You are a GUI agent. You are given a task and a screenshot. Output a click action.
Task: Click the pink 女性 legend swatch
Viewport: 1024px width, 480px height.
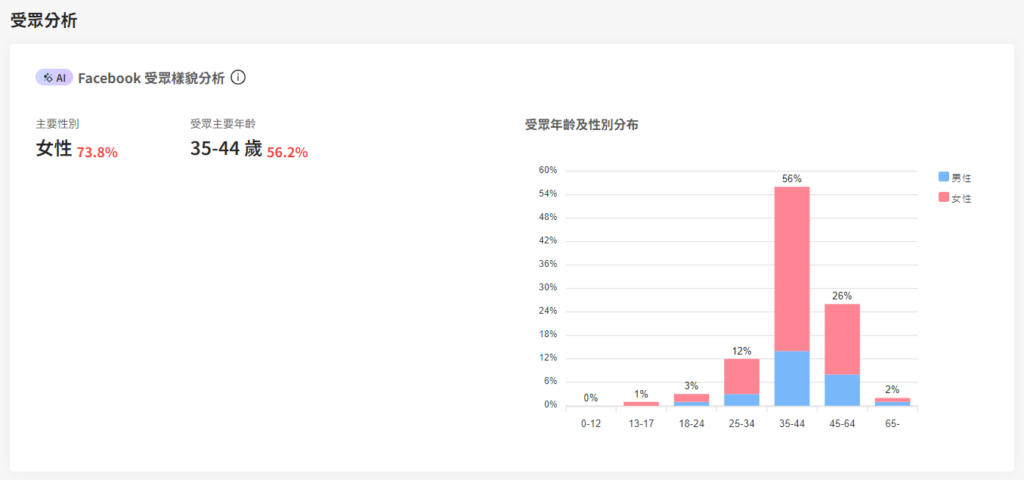point(943,198)
